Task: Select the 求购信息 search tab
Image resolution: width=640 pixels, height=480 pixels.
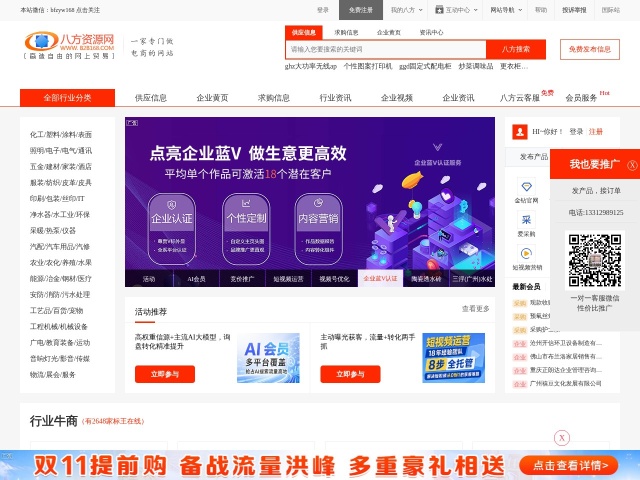Action: tap(346, 32)
